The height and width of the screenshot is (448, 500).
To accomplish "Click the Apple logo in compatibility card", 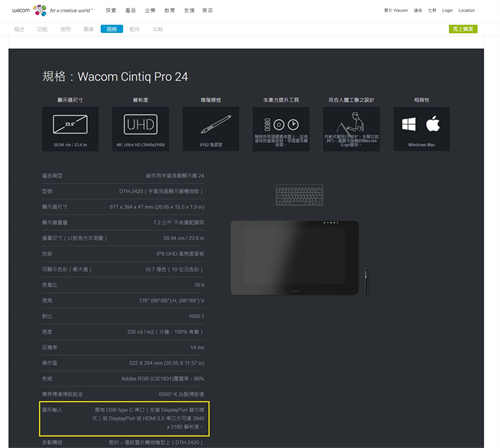I will (433, 124).
